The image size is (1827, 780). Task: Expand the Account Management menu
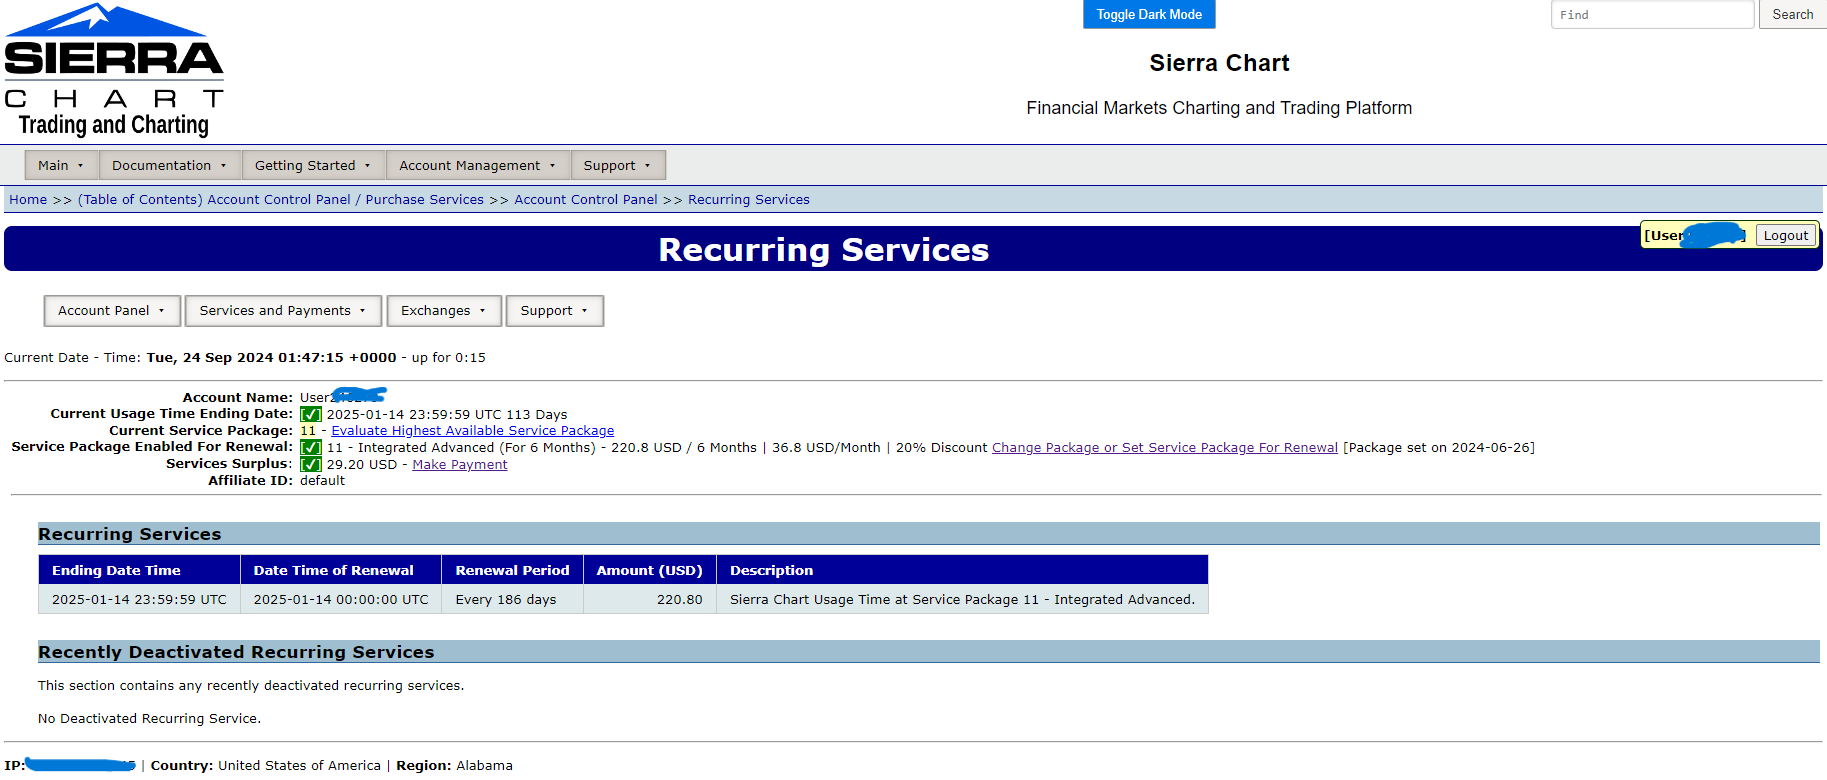(478, 165)
